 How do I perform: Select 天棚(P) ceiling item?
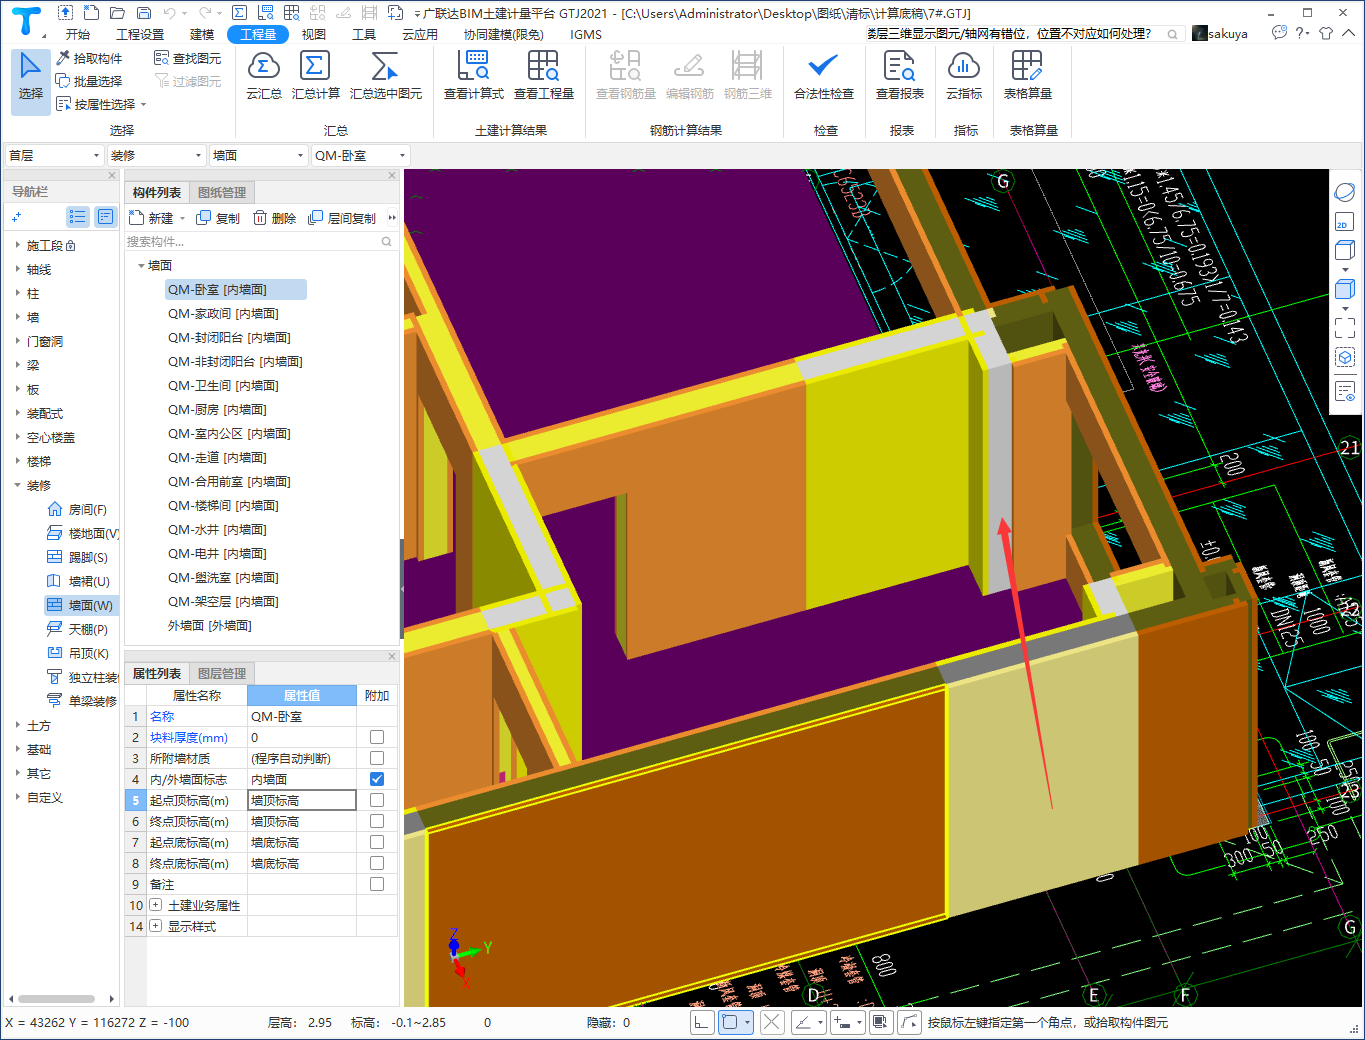coord(77,629)
